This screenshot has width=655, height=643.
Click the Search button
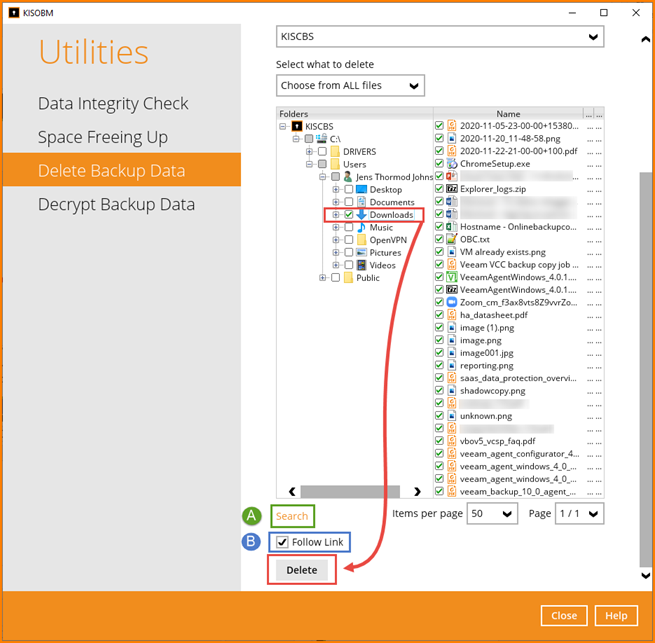292,516
